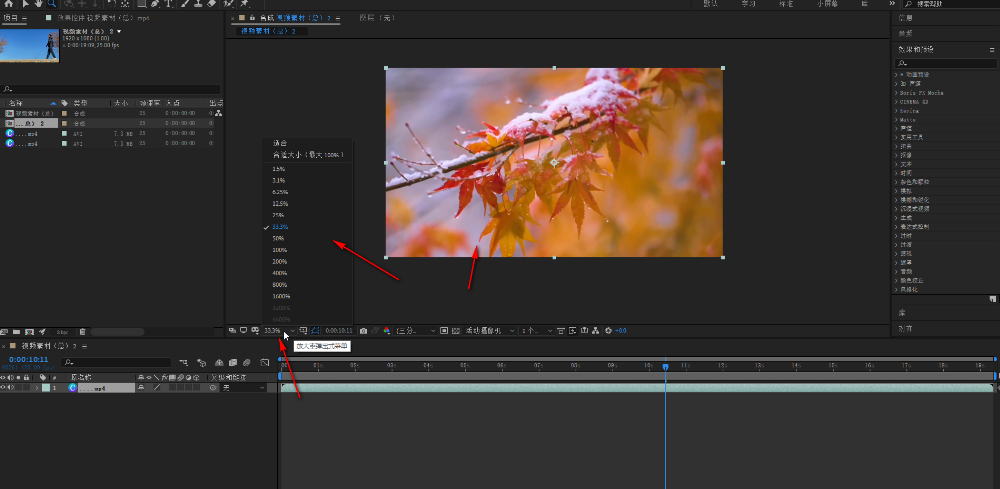Expand the twirl arrow of layer 1
Screen dimensions: 1000x489
pyautogui.click(x=36, y=387)
